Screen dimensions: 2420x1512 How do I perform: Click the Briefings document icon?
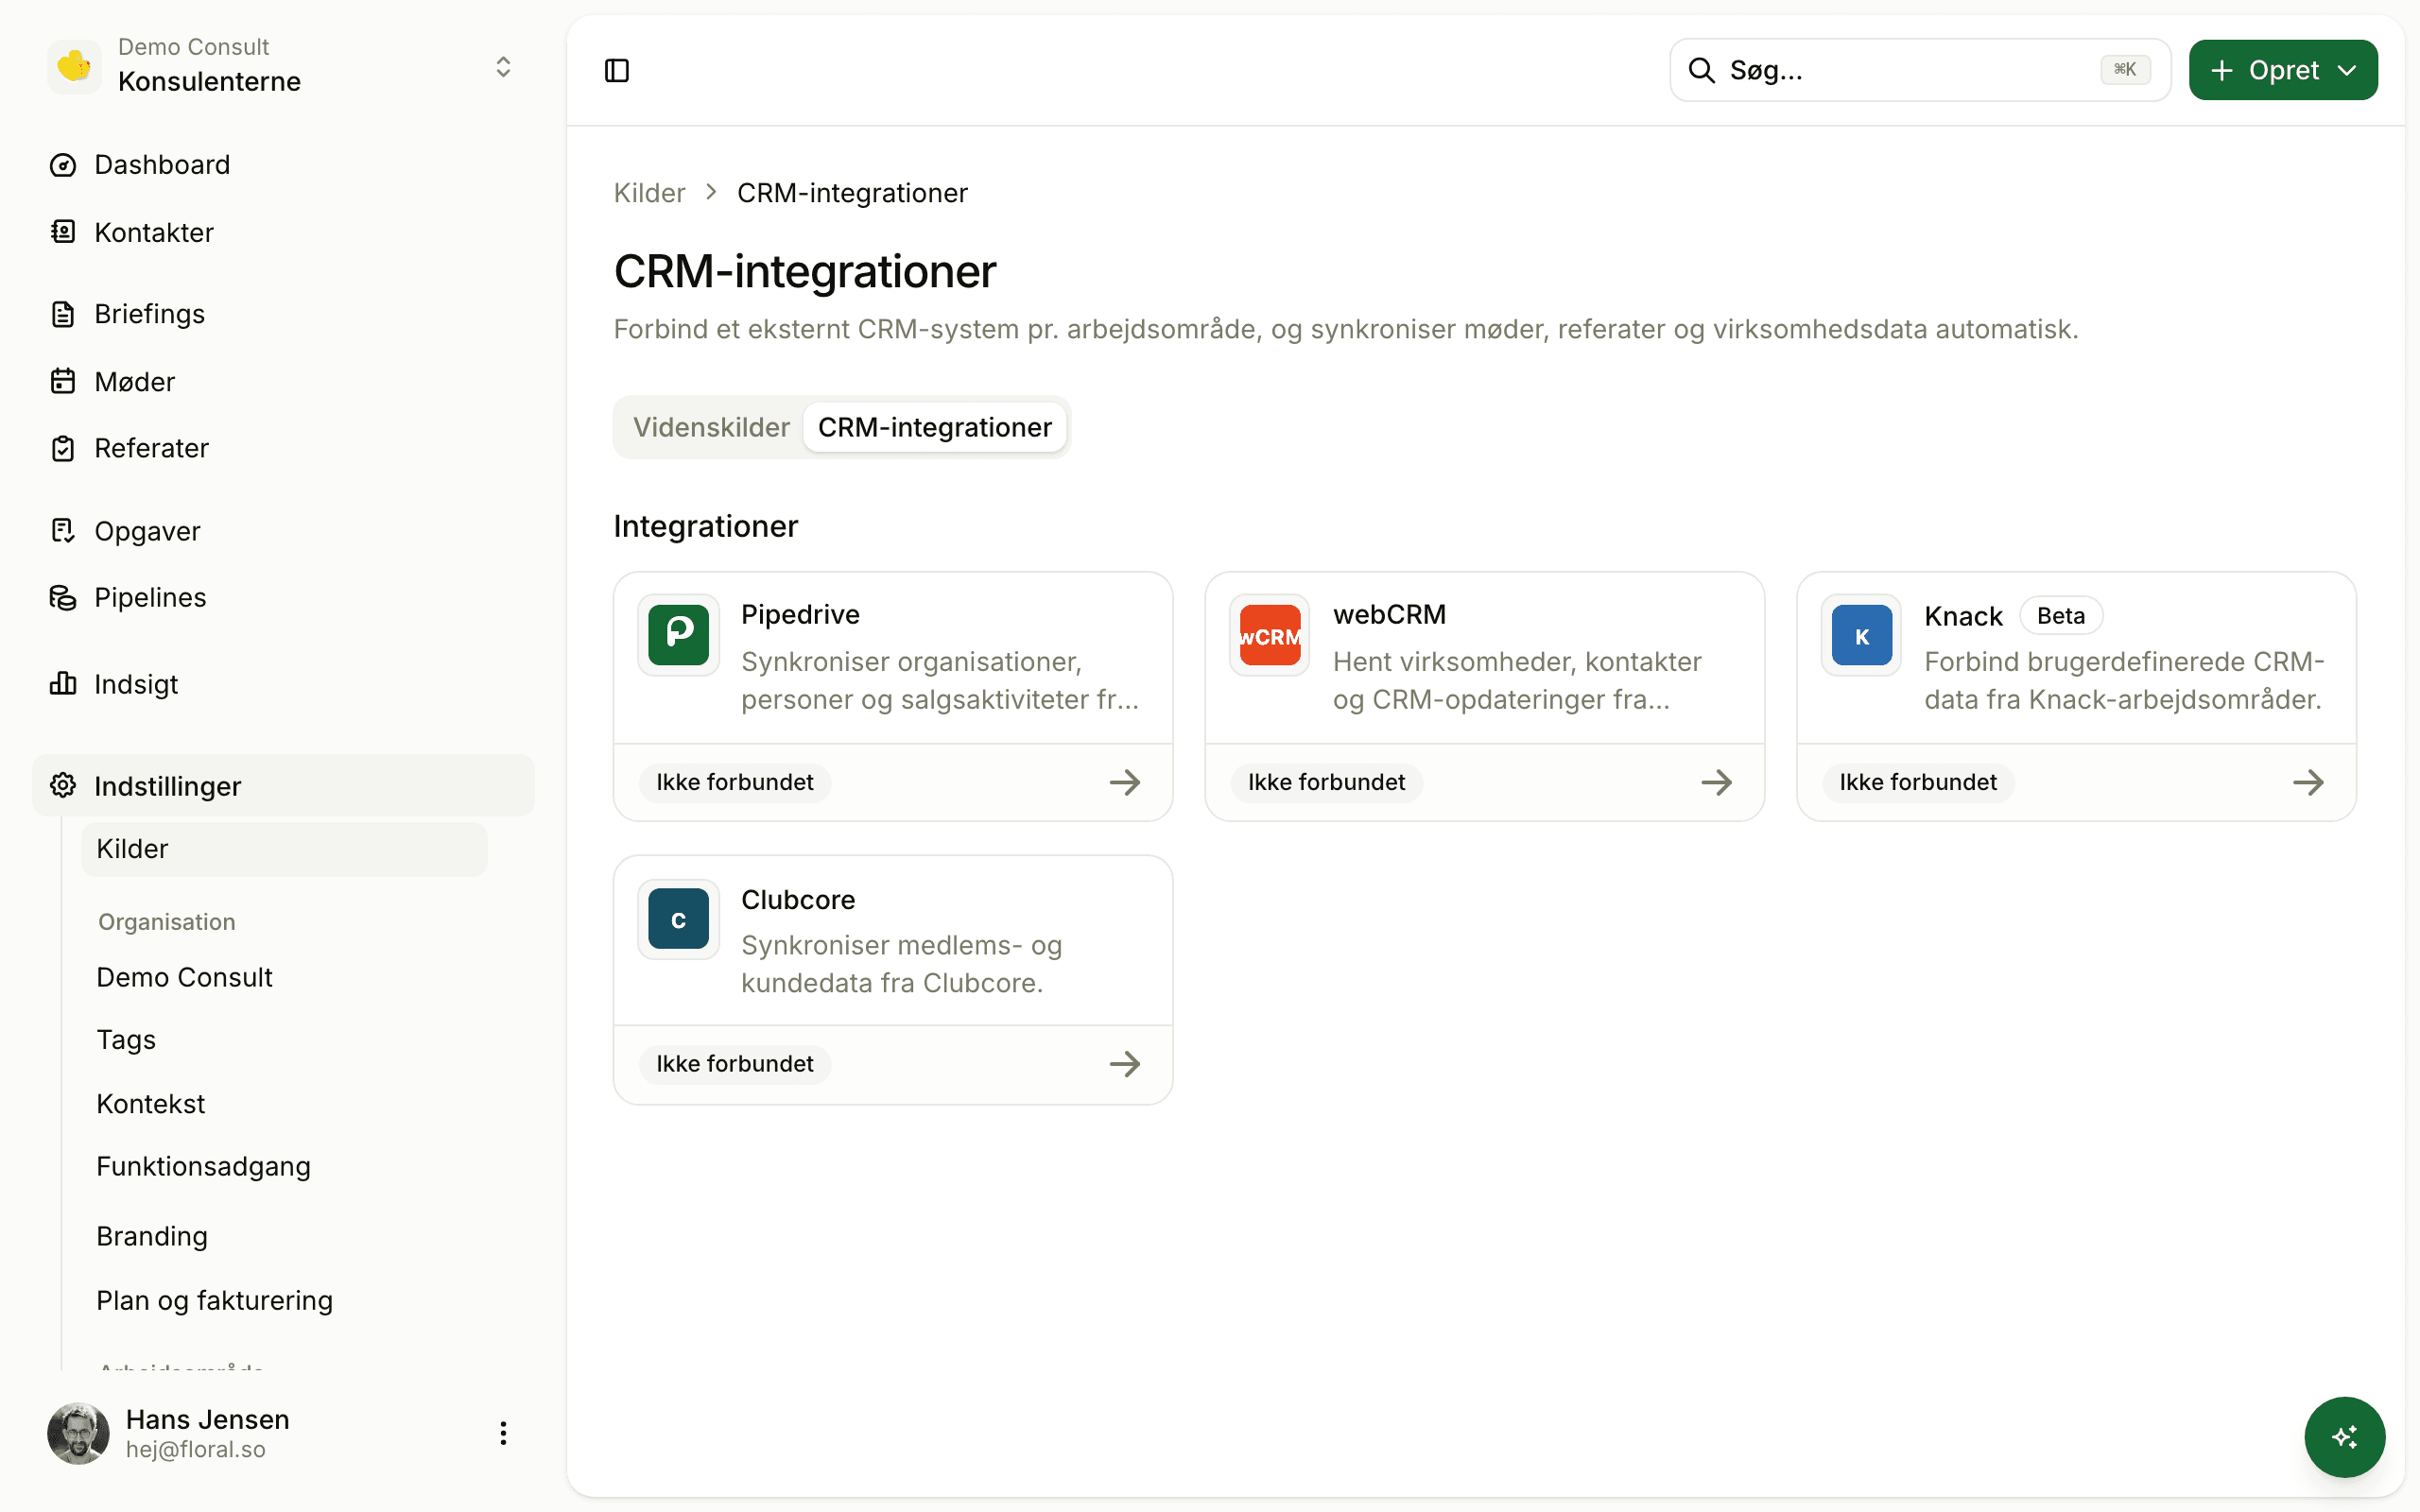point(63,314)
